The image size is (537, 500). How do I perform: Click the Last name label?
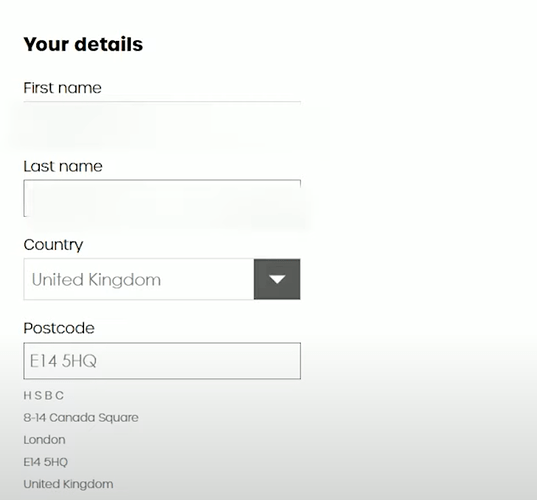pyautogui.click(x=63, y=166)
